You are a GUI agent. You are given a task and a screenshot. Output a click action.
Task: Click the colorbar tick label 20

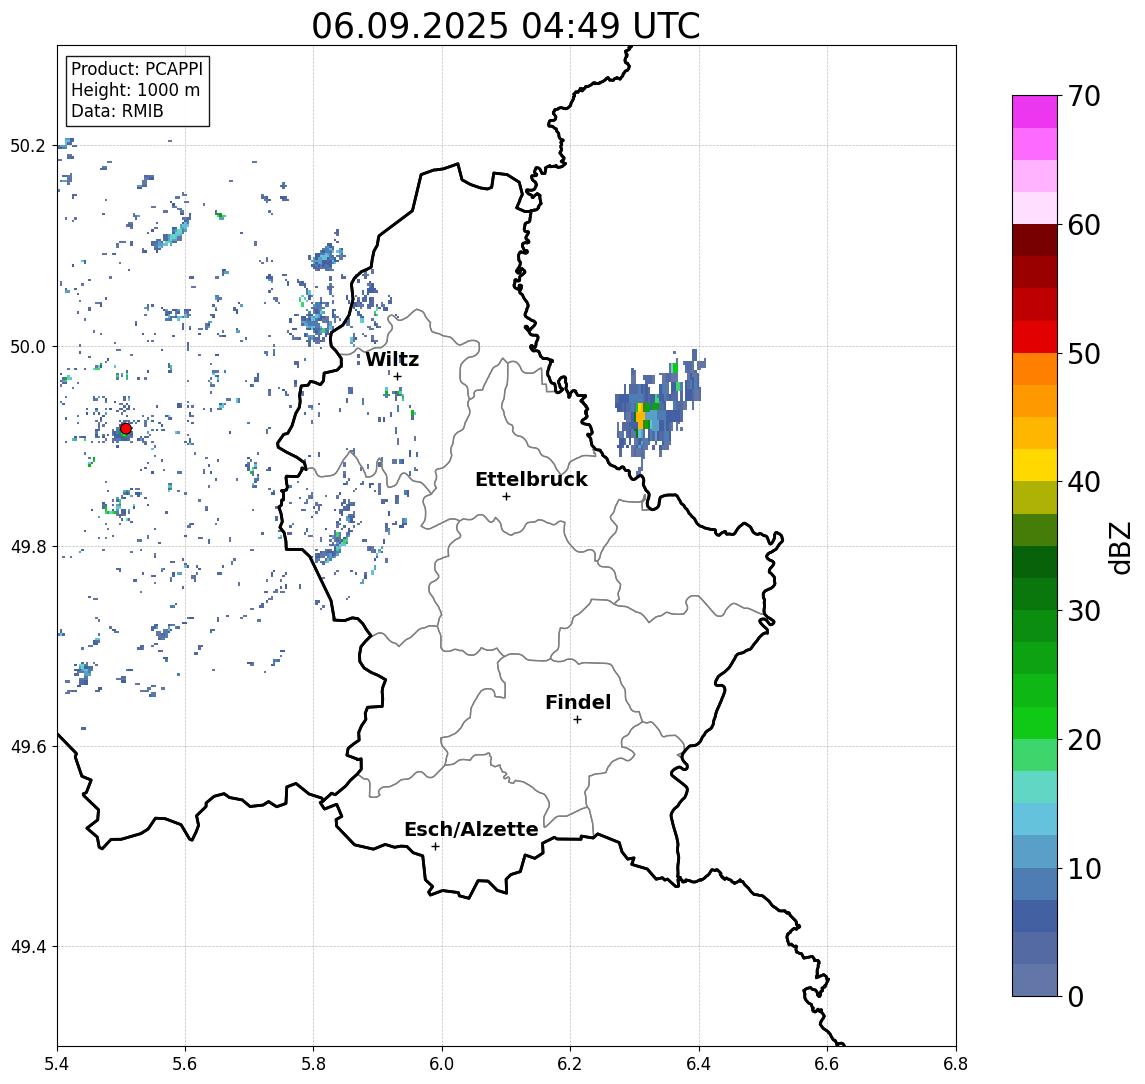tap(1084, 739)
